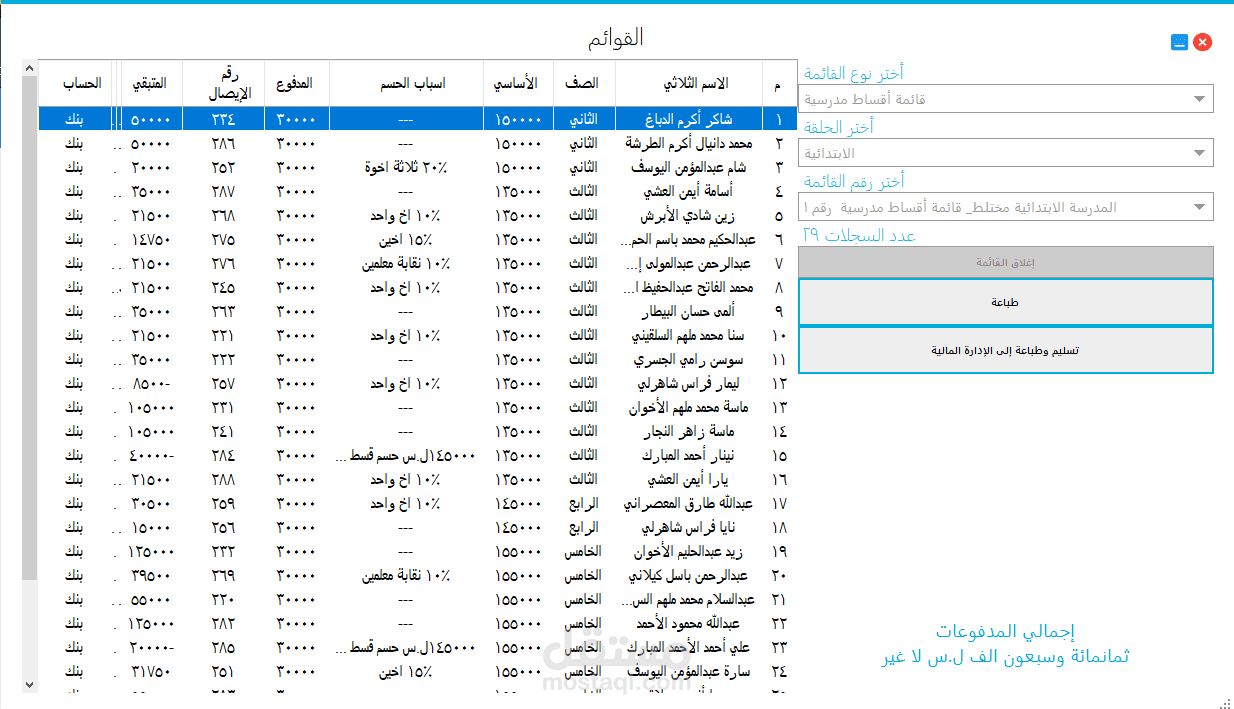Click remaining amount ٣١٧٥٠
The width and height of the screenshot is (1234, 709).
151,671
